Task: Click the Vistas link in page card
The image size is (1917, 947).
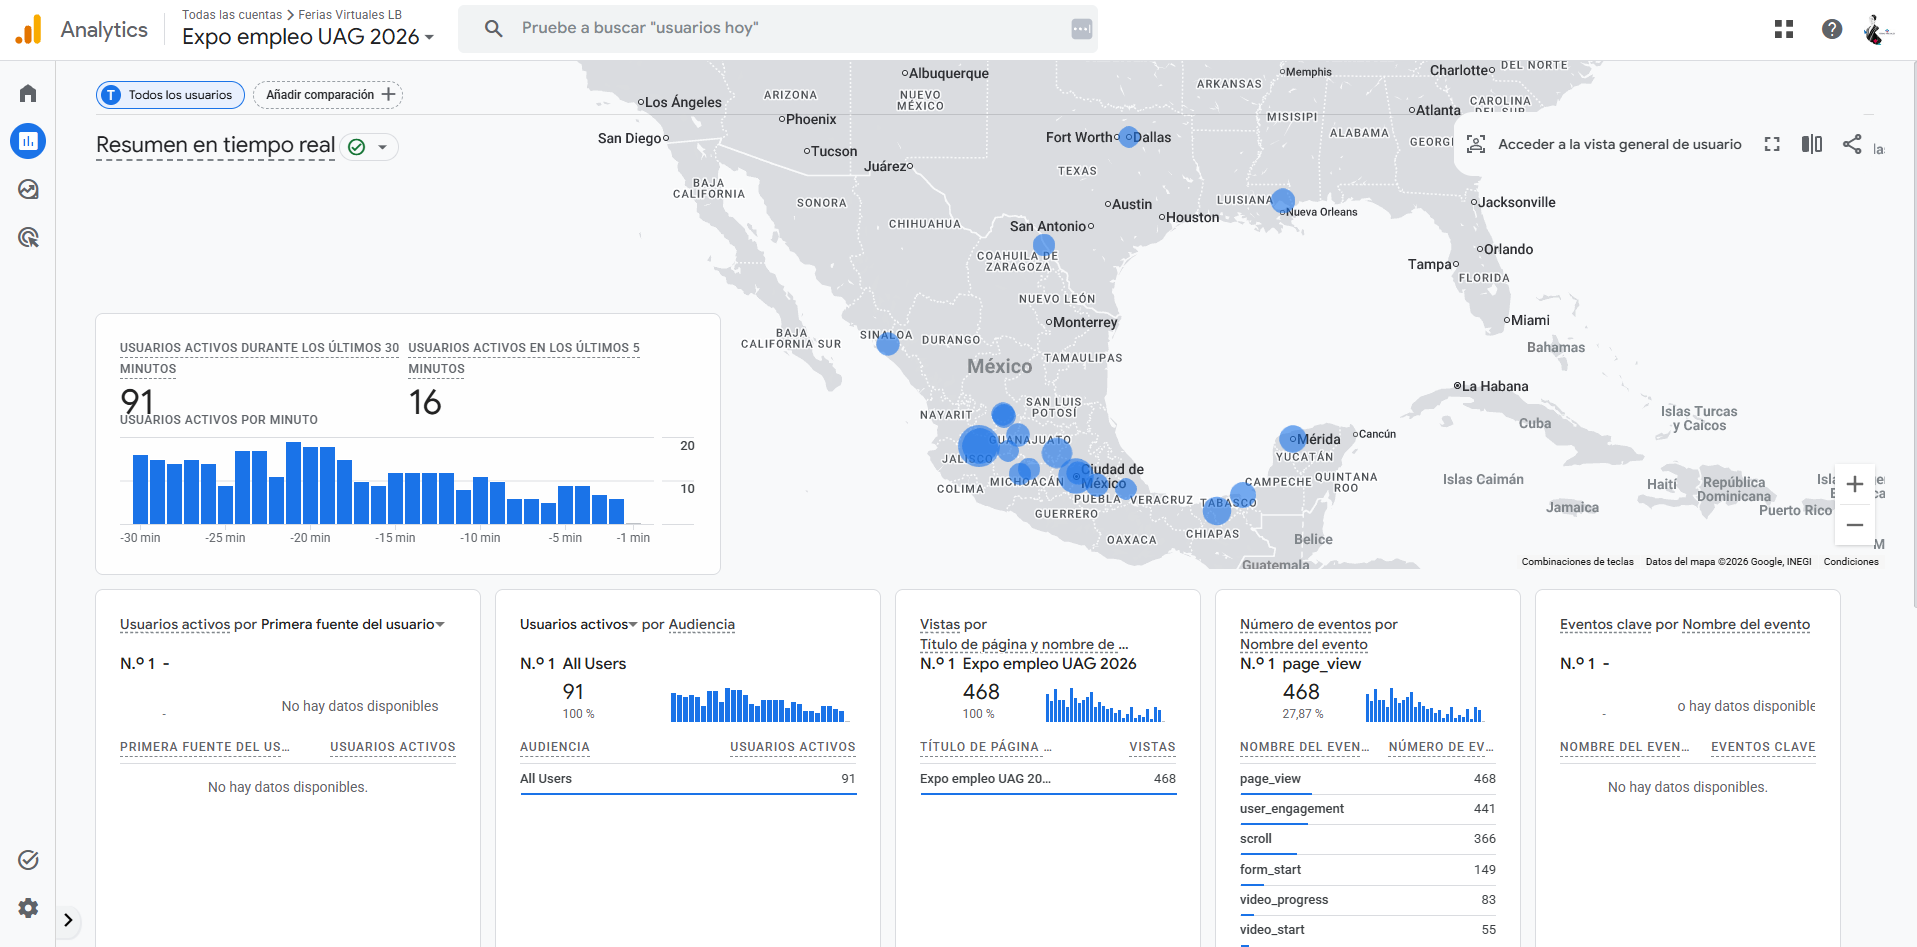Action: pos(940,624)
